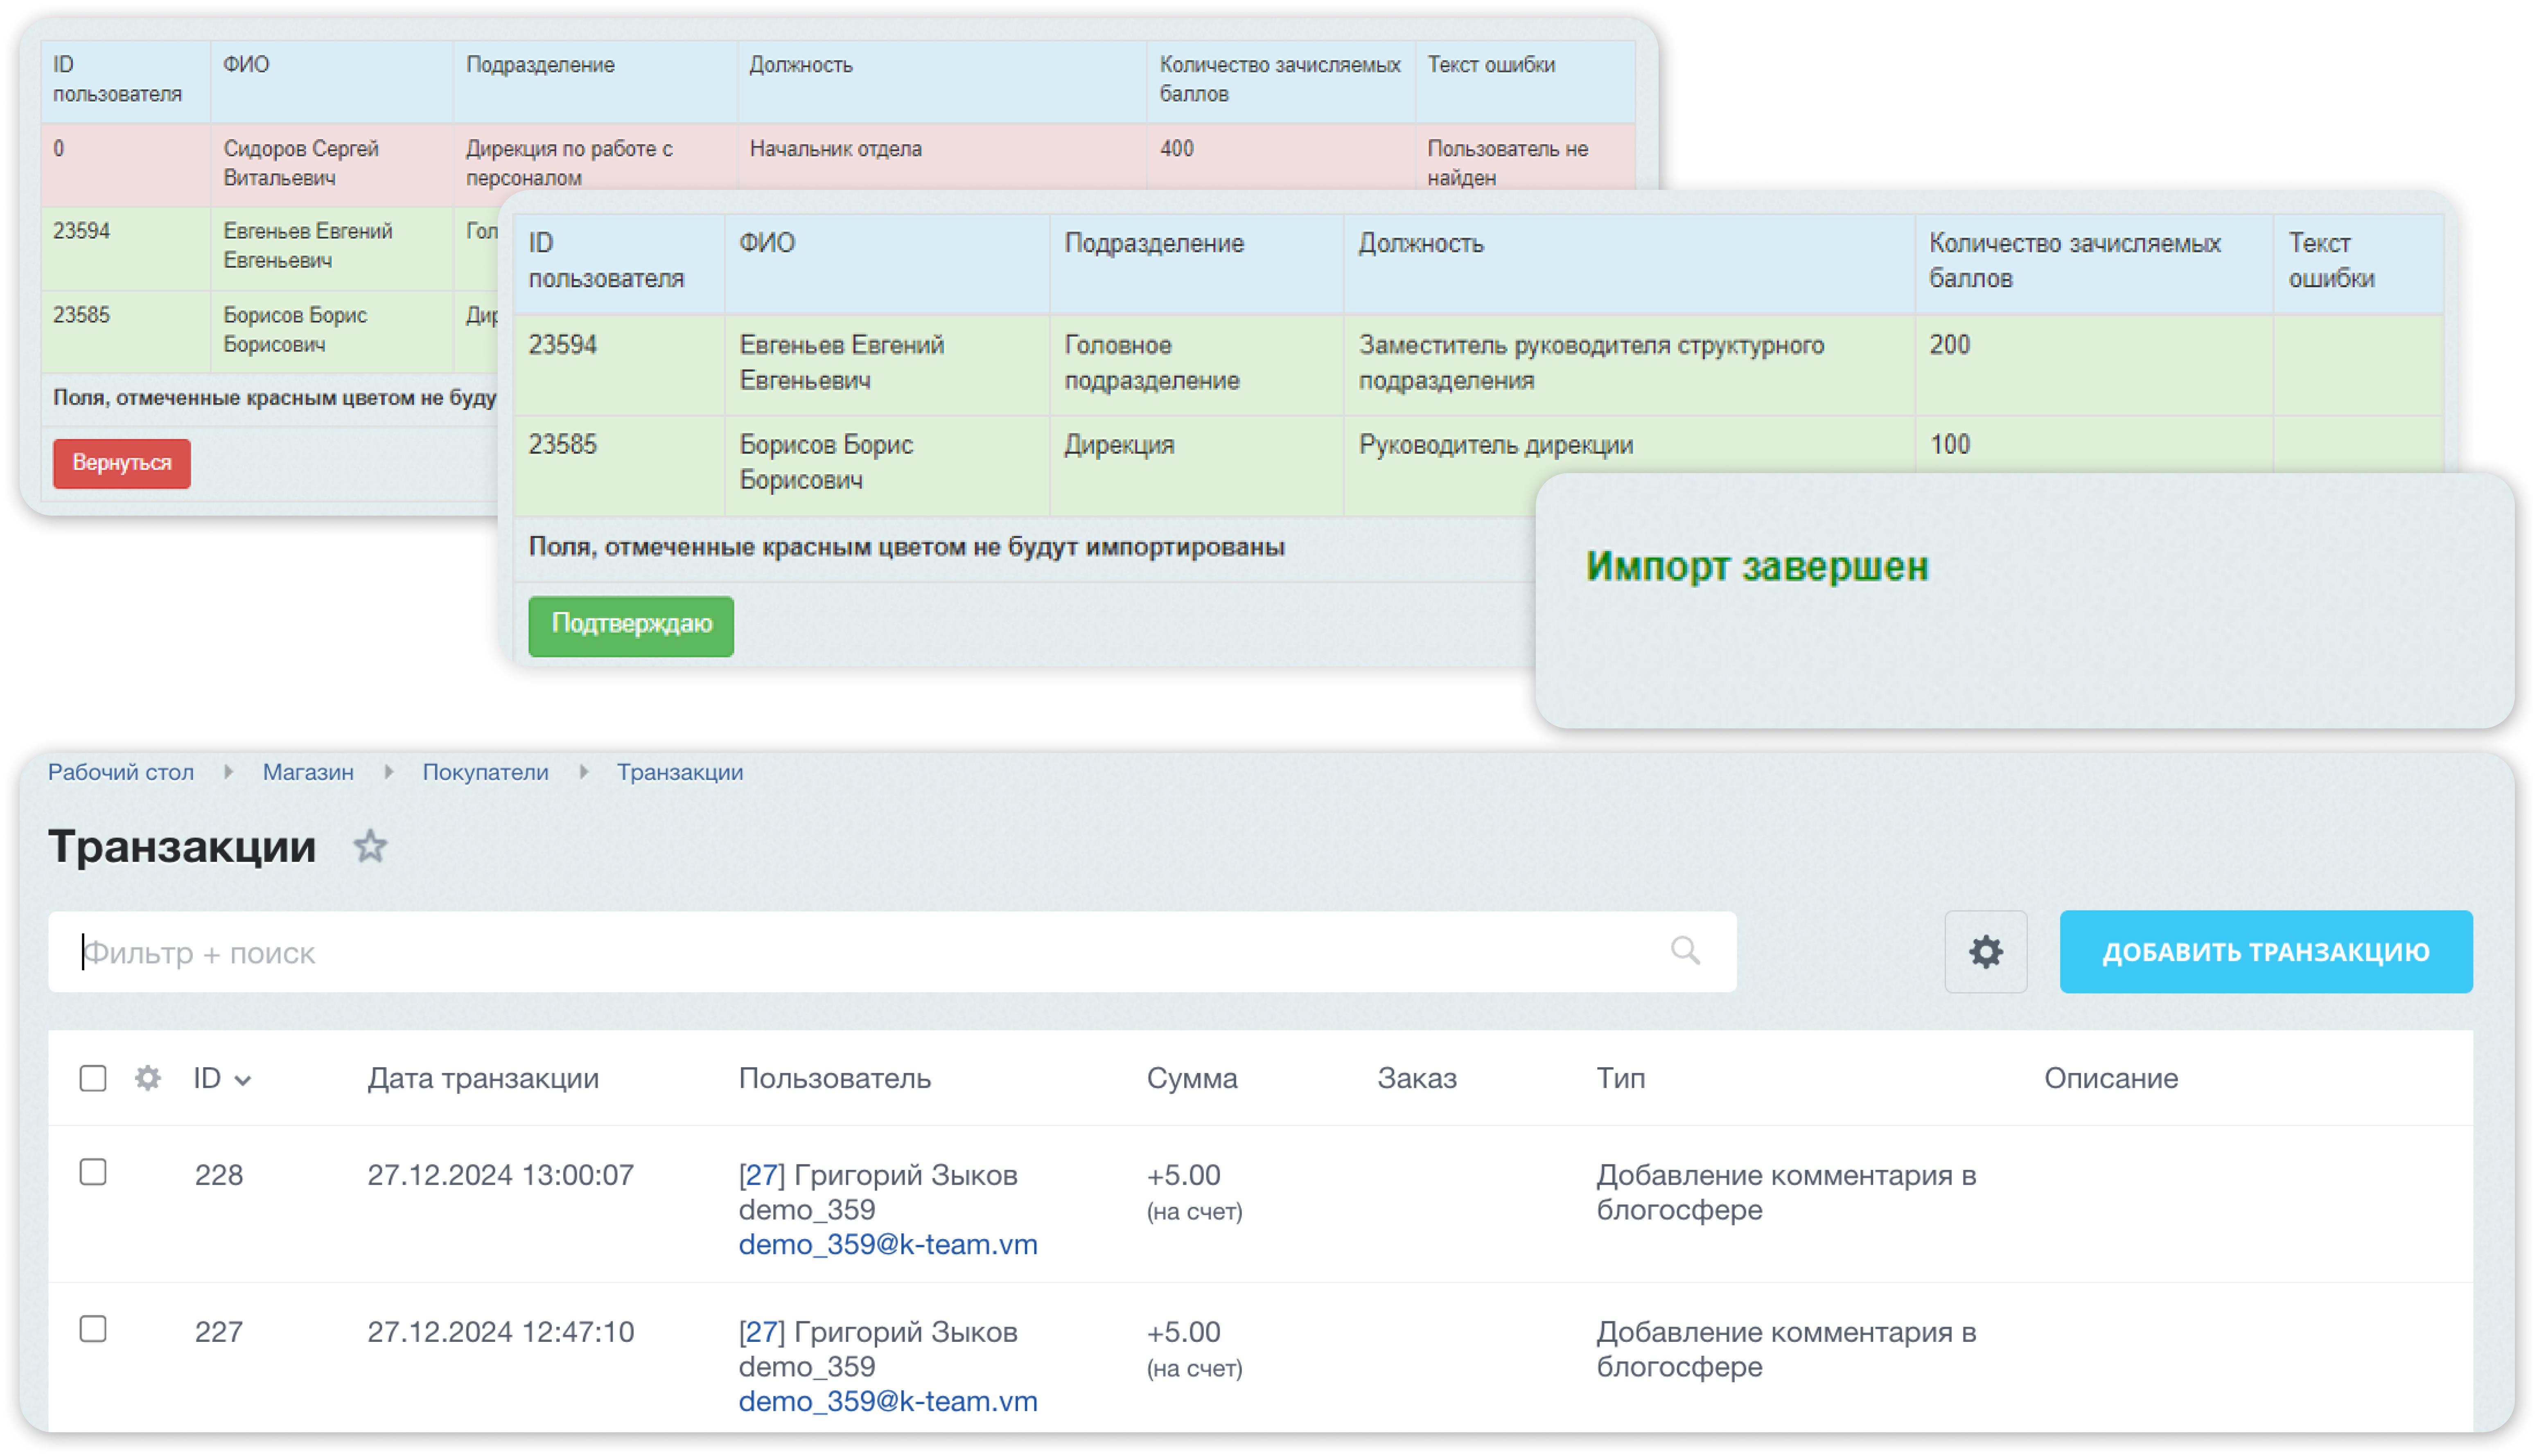
Task: Check the box for transaction 227
Action: 93,1329
